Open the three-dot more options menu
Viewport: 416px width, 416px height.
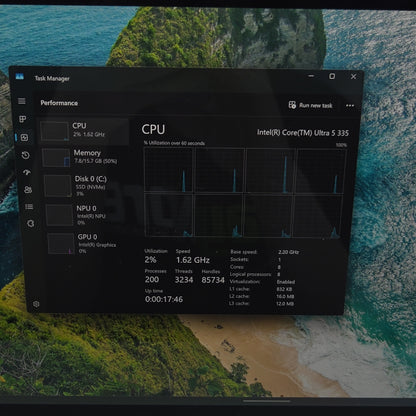(350, 106)
